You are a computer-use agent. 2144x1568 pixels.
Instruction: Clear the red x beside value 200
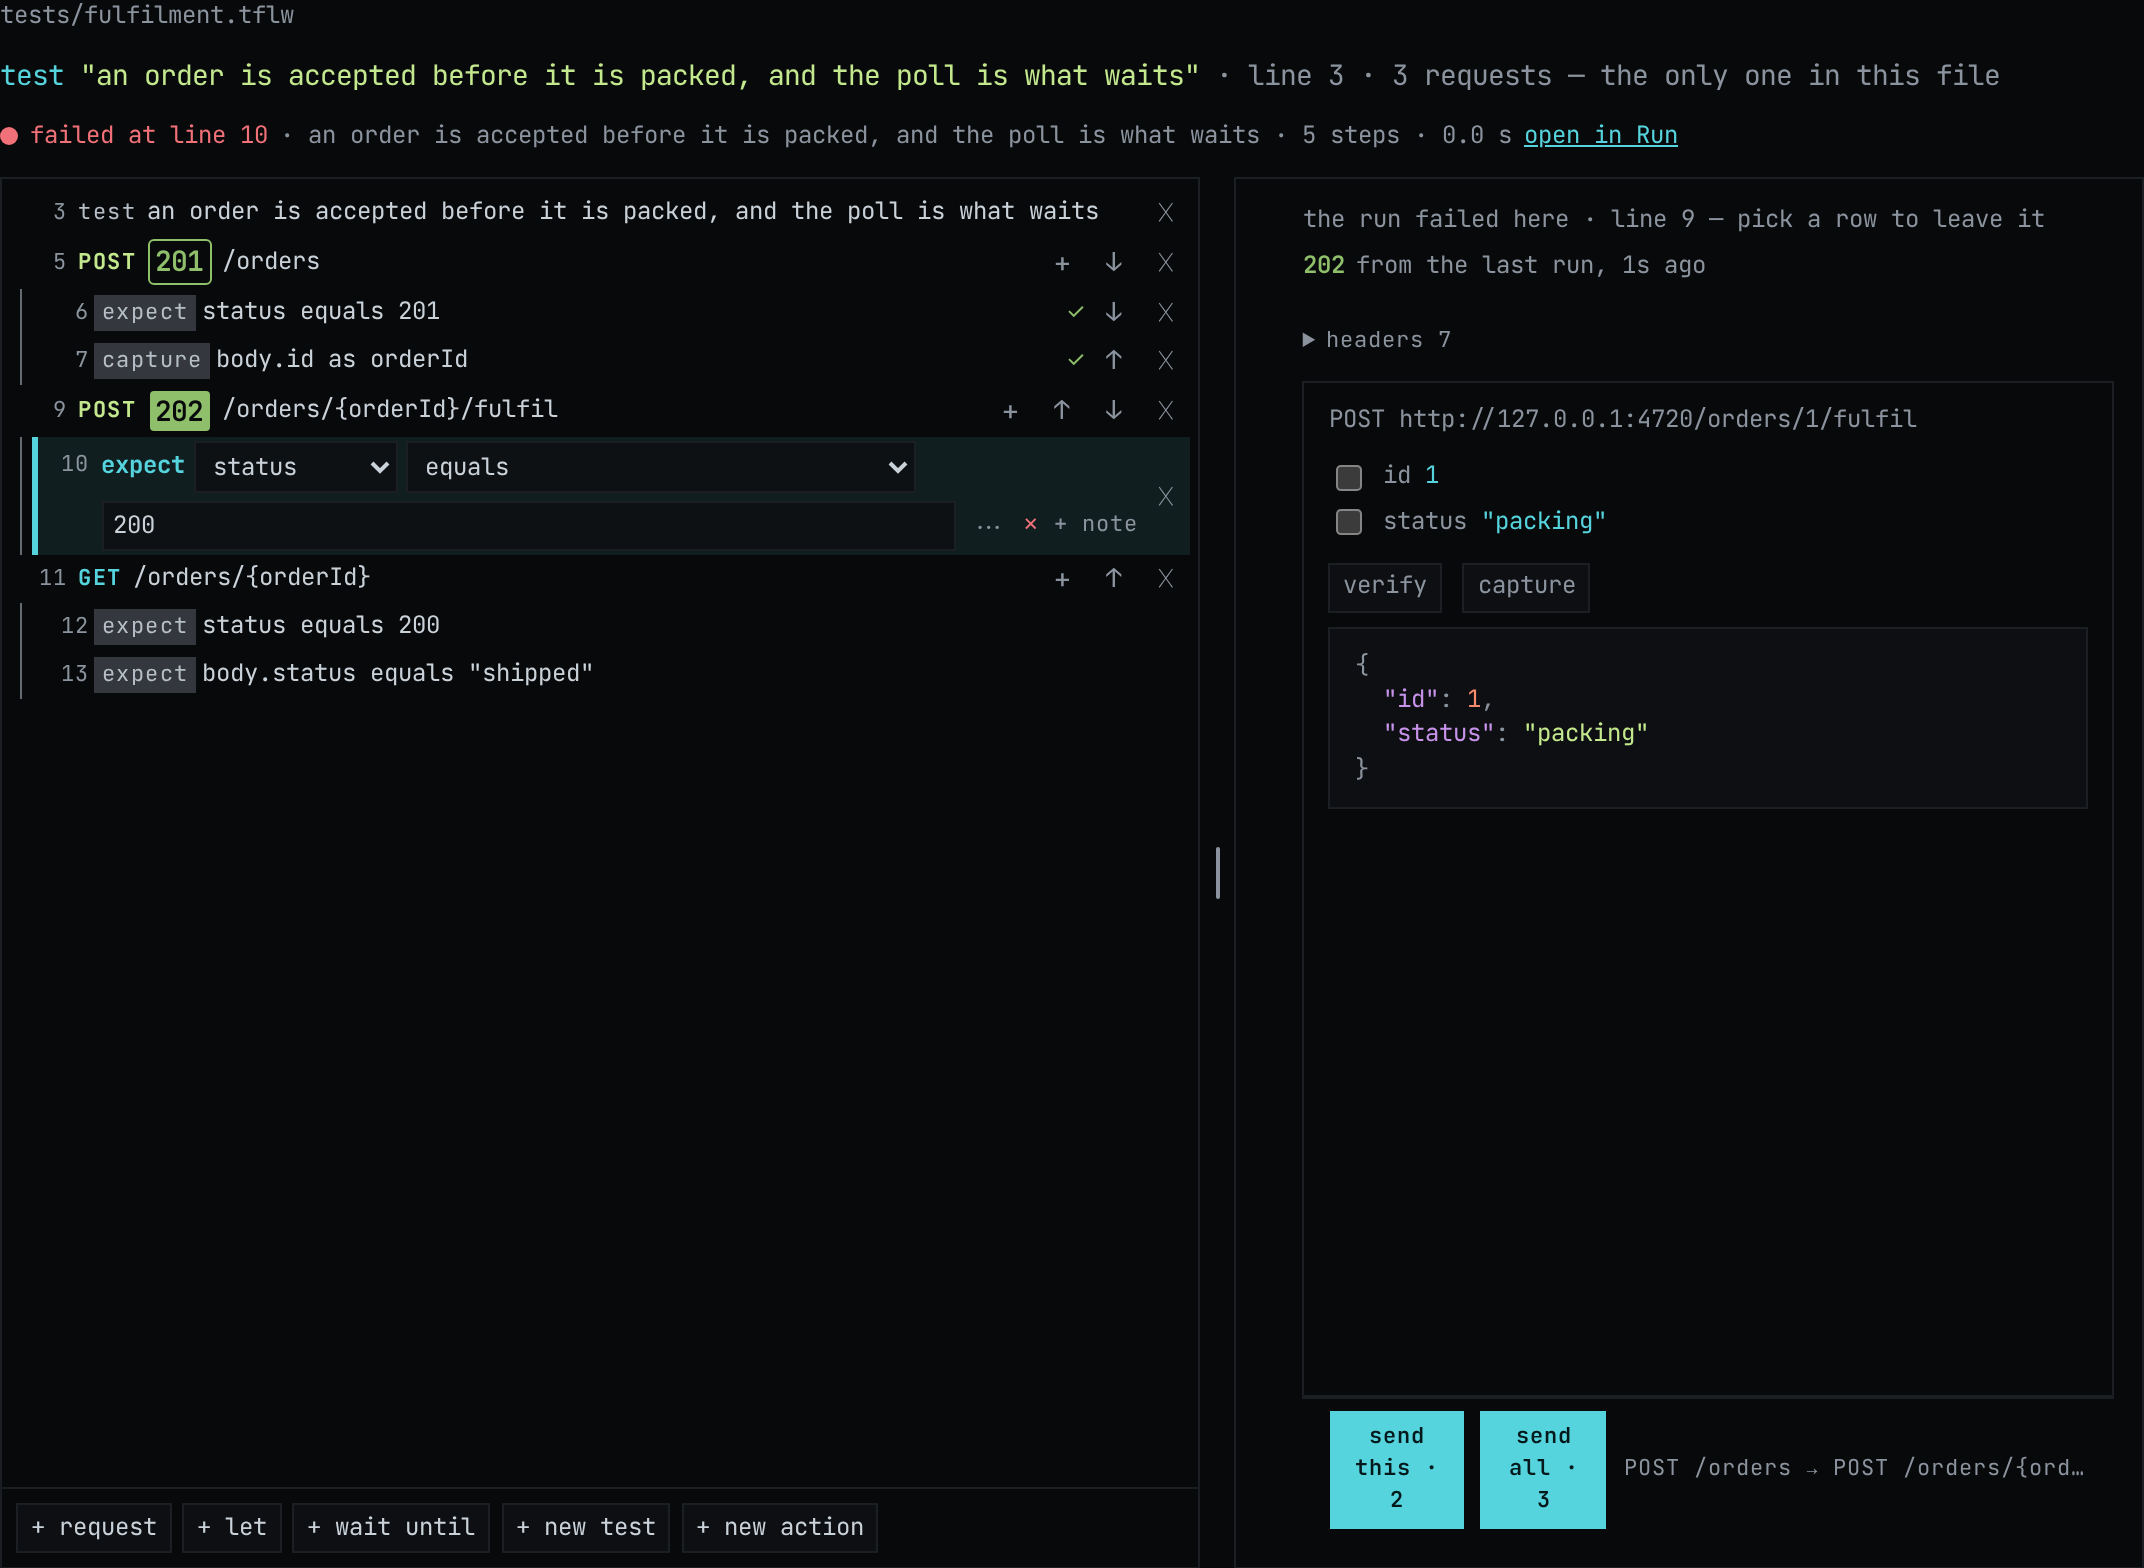point(1030,524)
